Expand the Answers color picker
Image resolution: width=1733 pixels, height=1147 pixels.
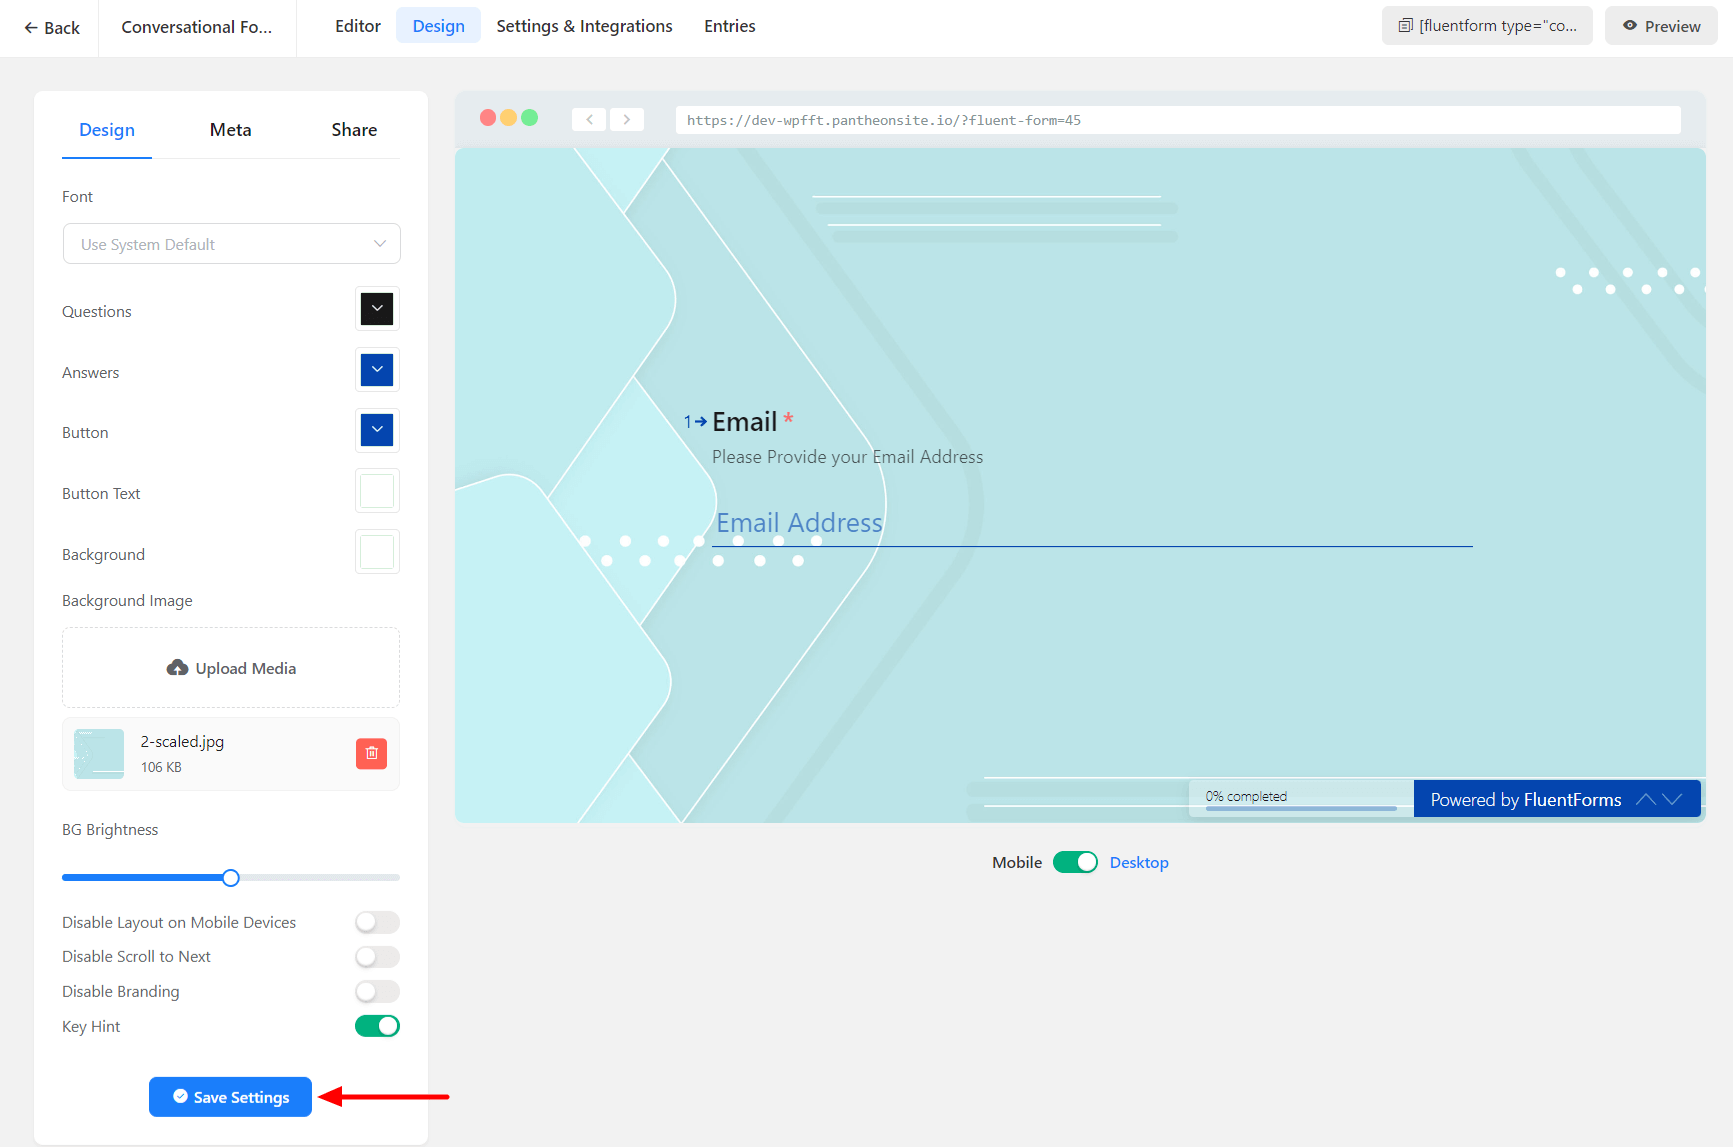(x=377, y=370)
